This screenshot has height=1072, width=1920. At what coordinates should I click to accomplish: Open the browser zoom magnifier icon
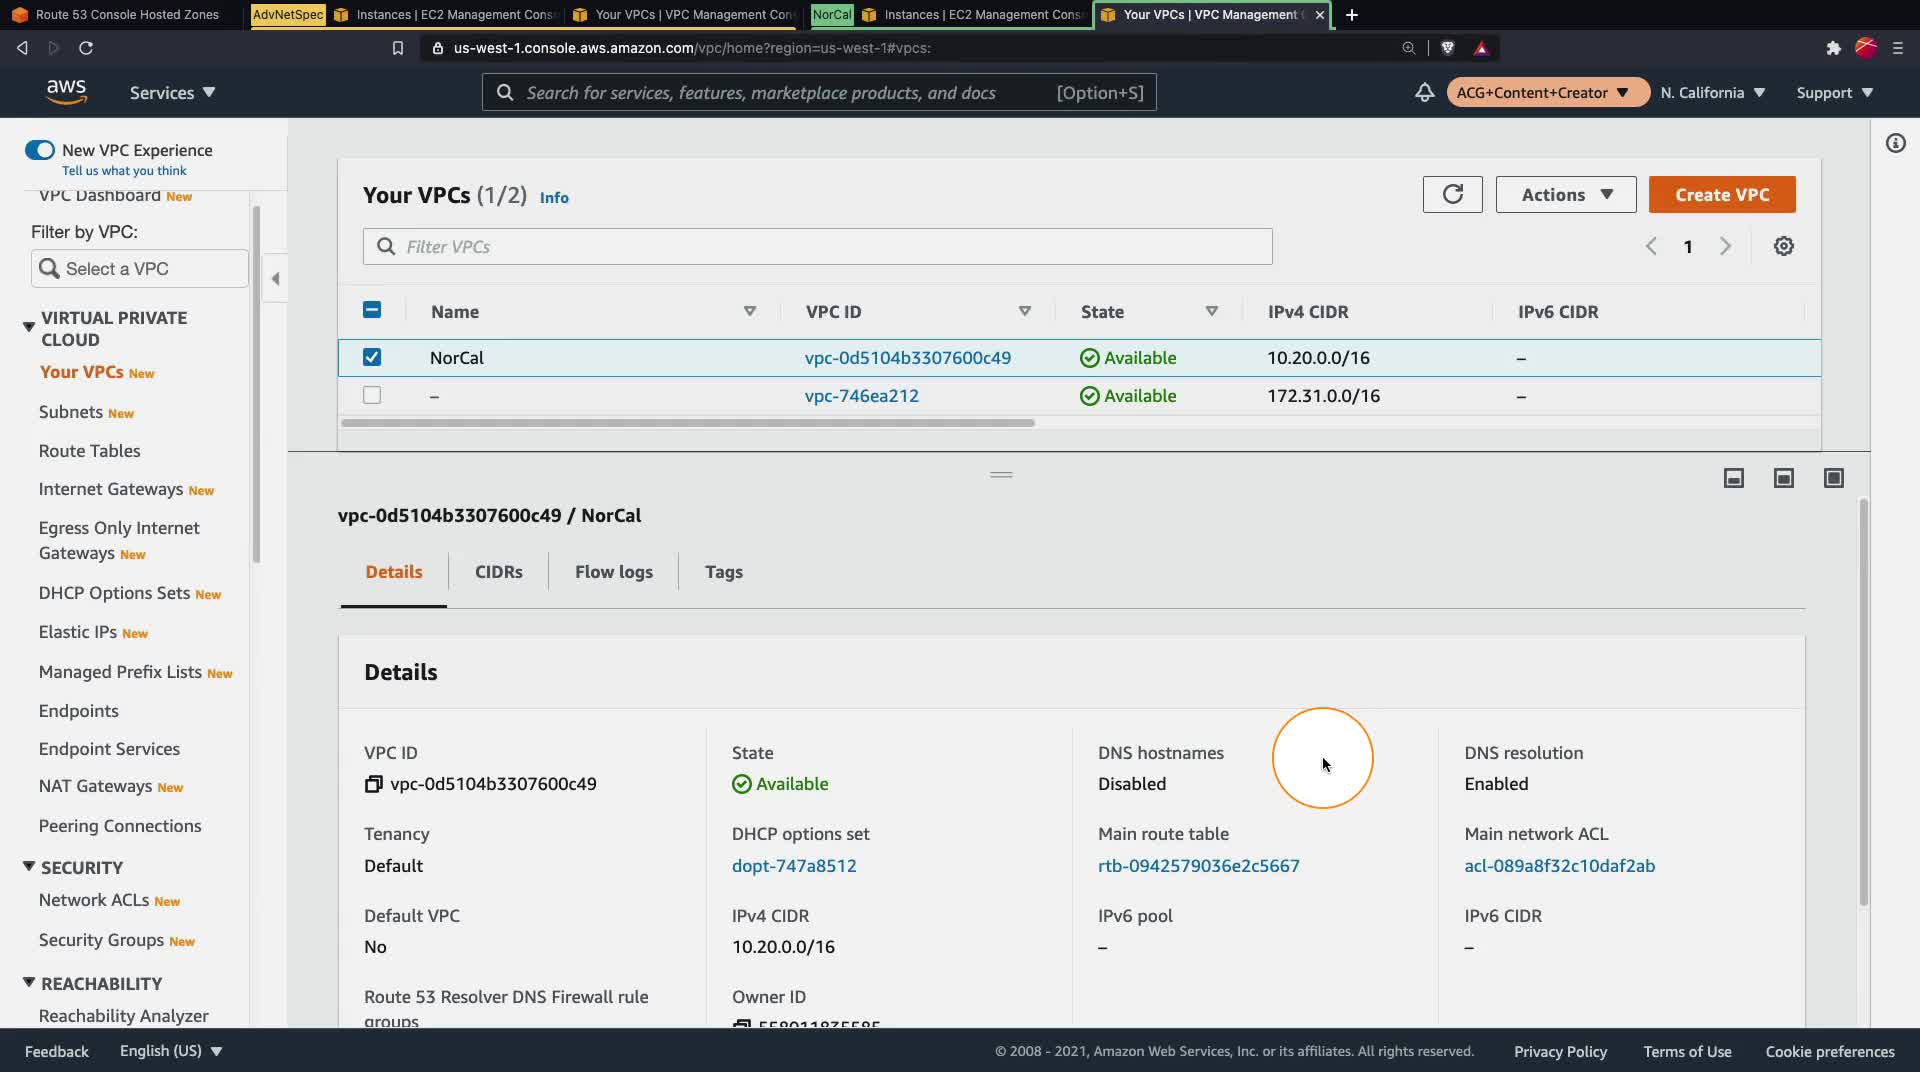tap(1408, 48)
